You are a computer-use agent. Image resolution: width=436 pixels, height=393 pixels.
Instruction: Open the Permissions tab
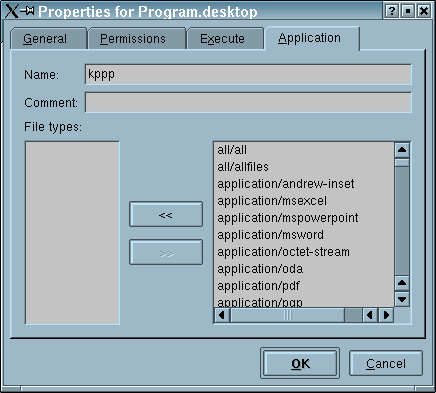click(137, 39)
